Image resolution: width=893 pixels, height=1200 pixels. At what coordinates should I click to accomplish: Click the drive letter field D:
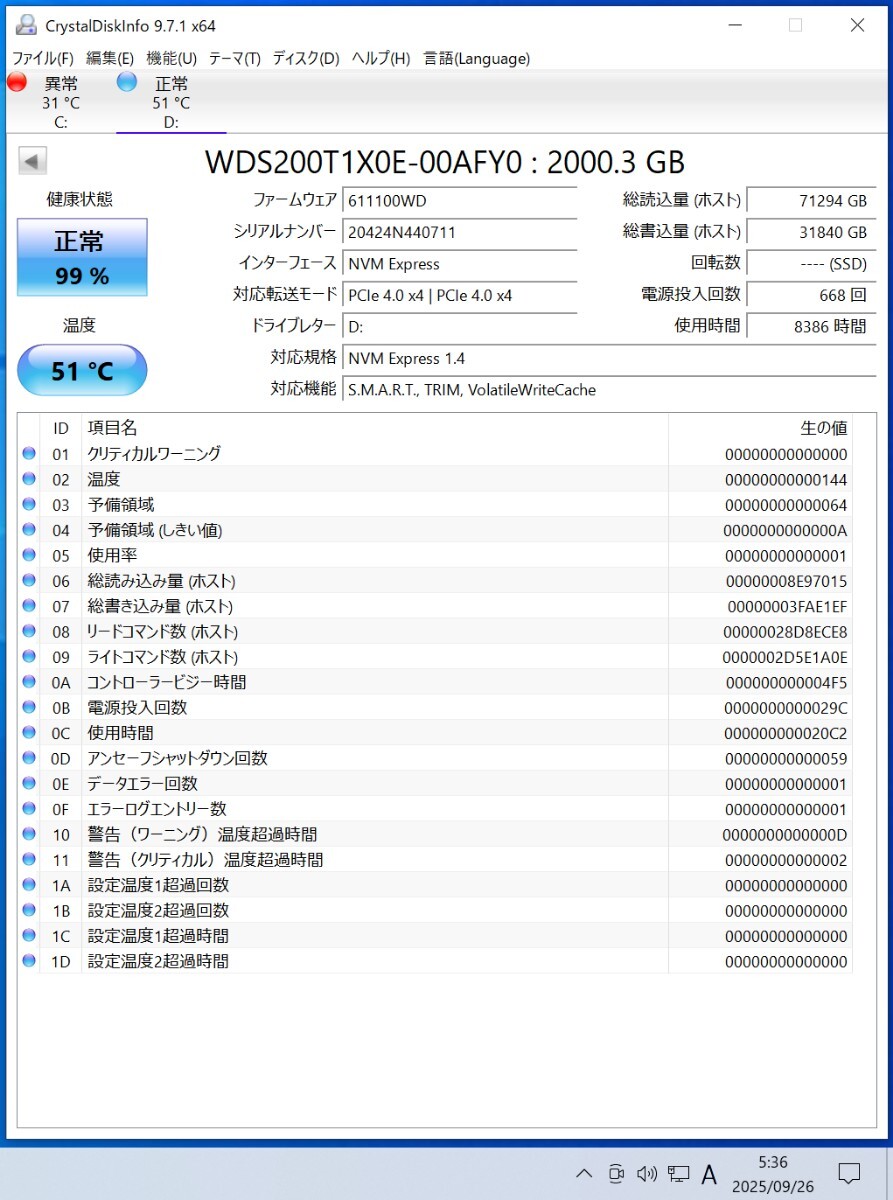459,326
